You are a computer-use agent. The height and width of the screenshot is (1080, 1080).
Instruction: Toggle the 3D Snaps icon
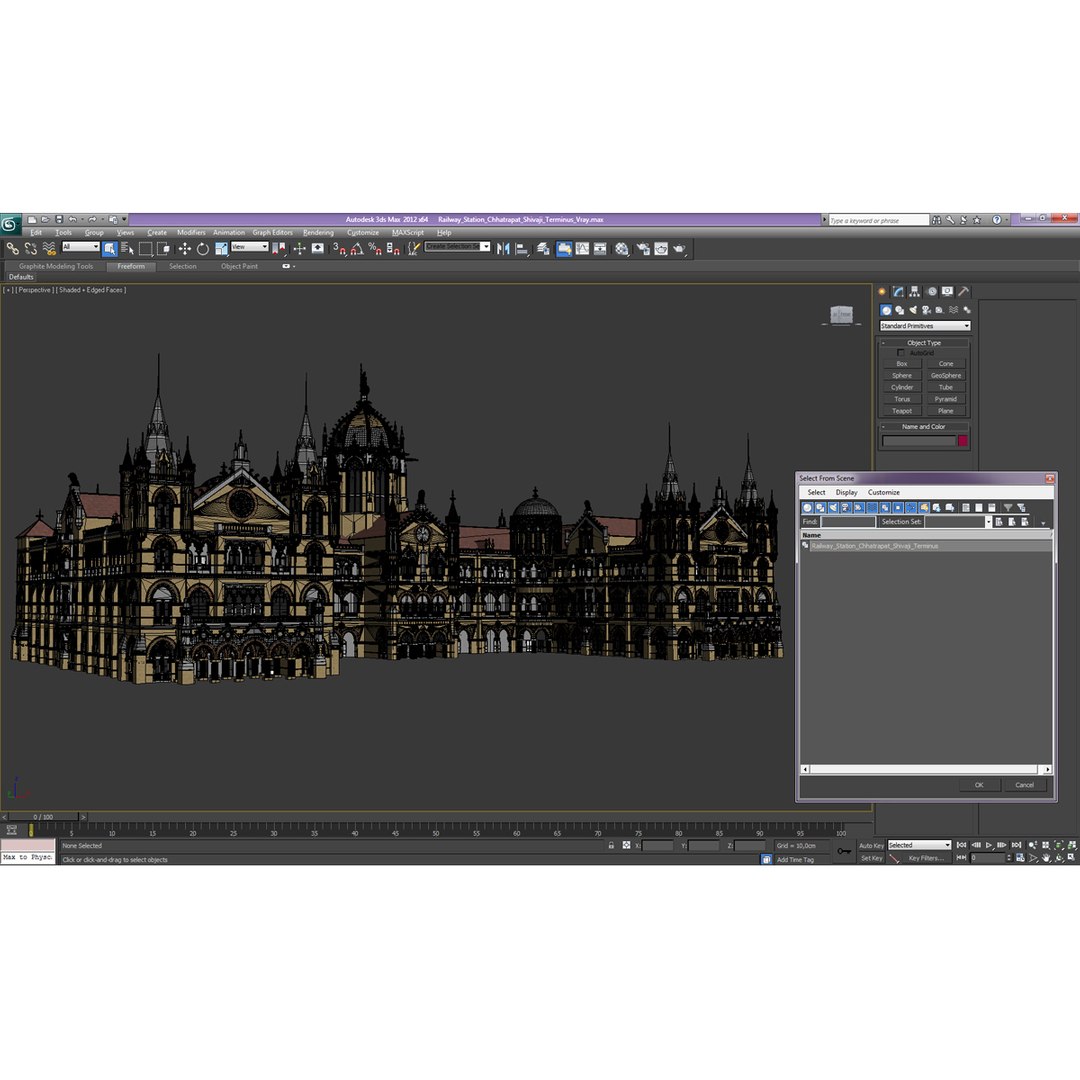[339, 249]
